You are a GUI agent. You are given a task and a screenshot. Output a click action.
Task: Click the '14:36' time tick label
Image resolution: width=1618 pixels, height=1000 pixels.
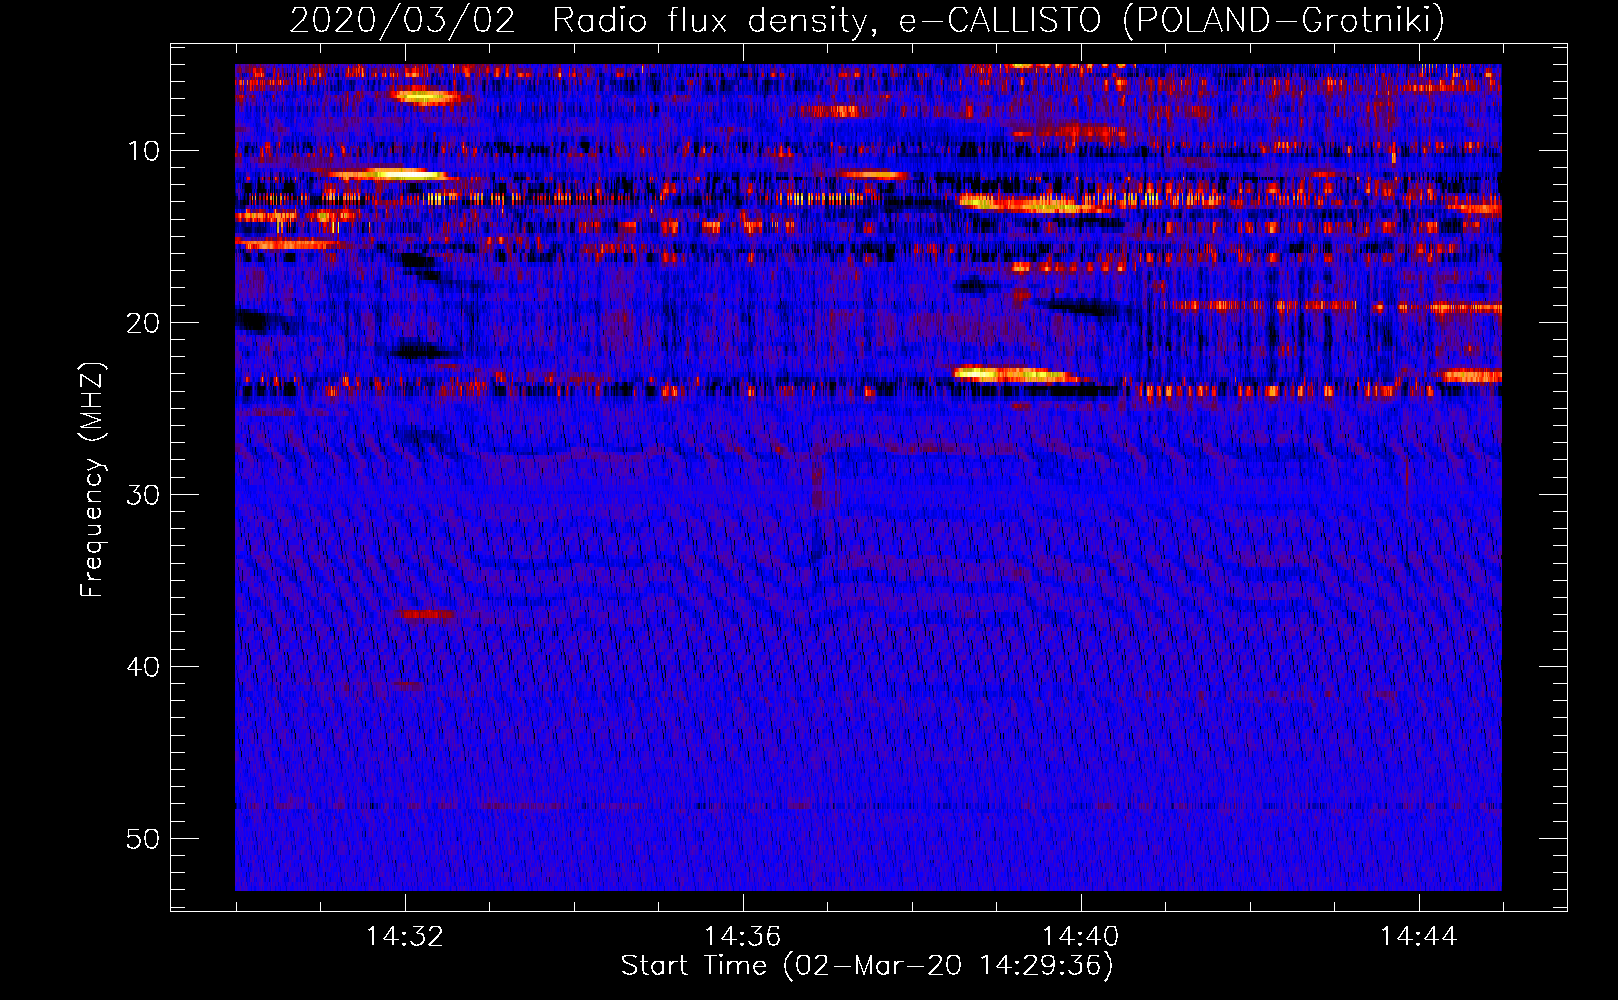coord(743,937)
